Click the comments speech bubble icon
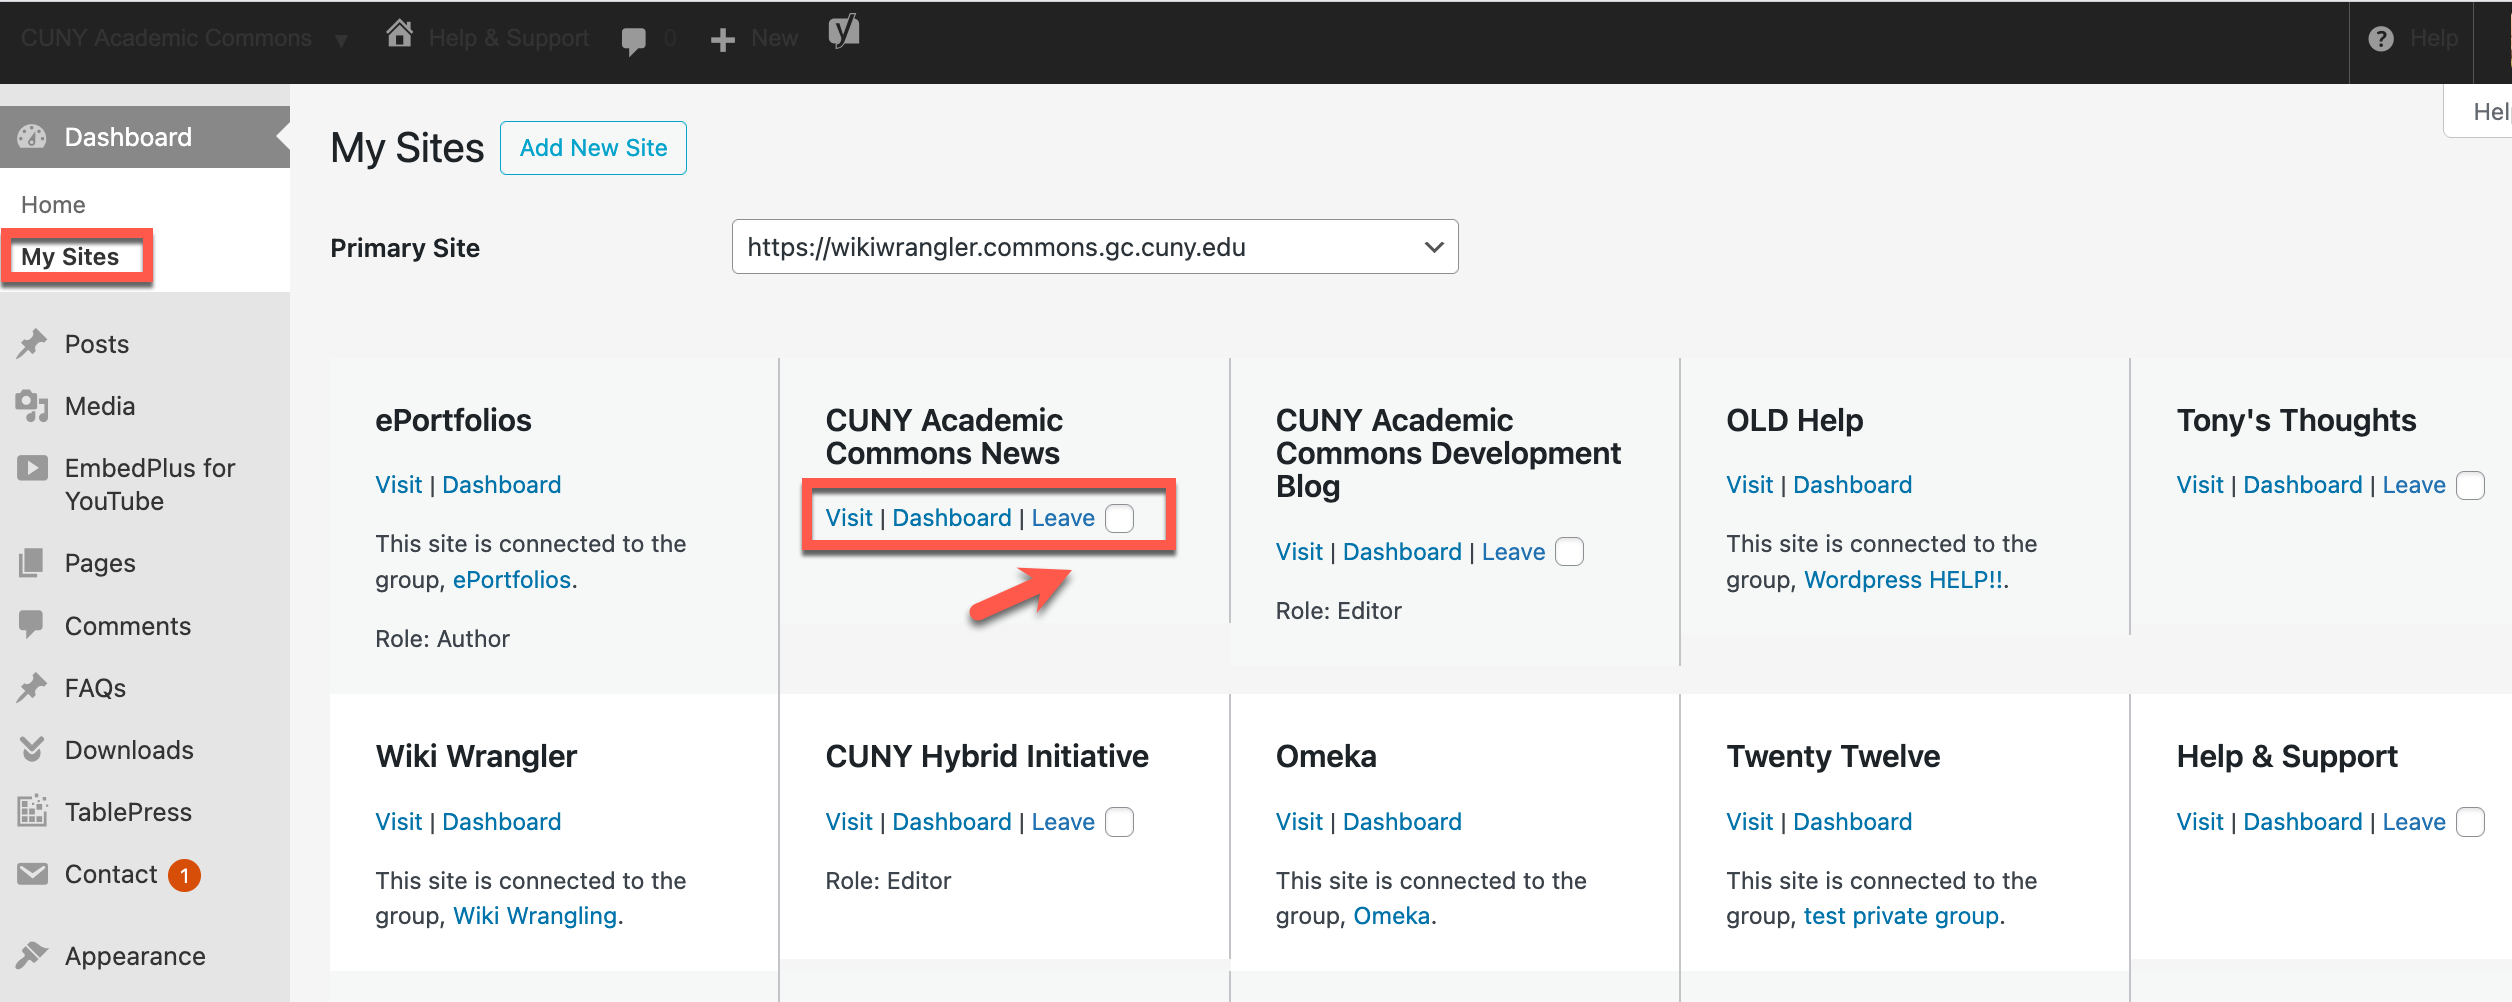2512x1002 pixels. (633, 40)
